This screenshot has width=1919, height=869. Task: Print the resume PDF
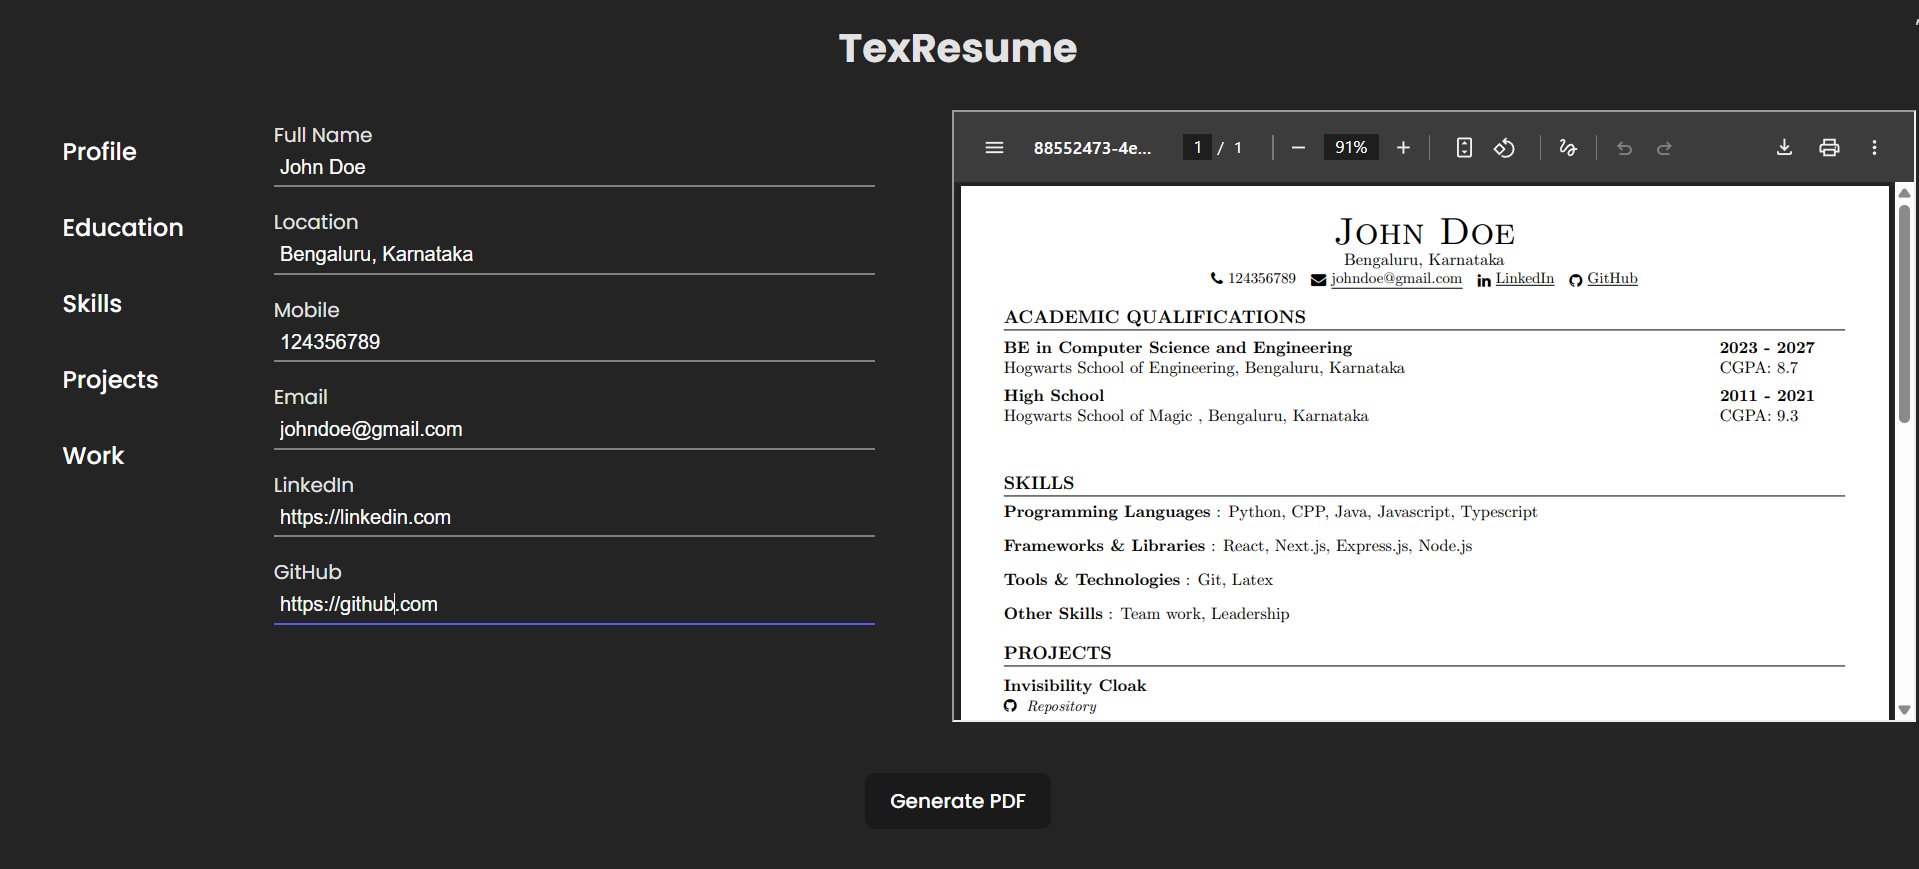1829,148
